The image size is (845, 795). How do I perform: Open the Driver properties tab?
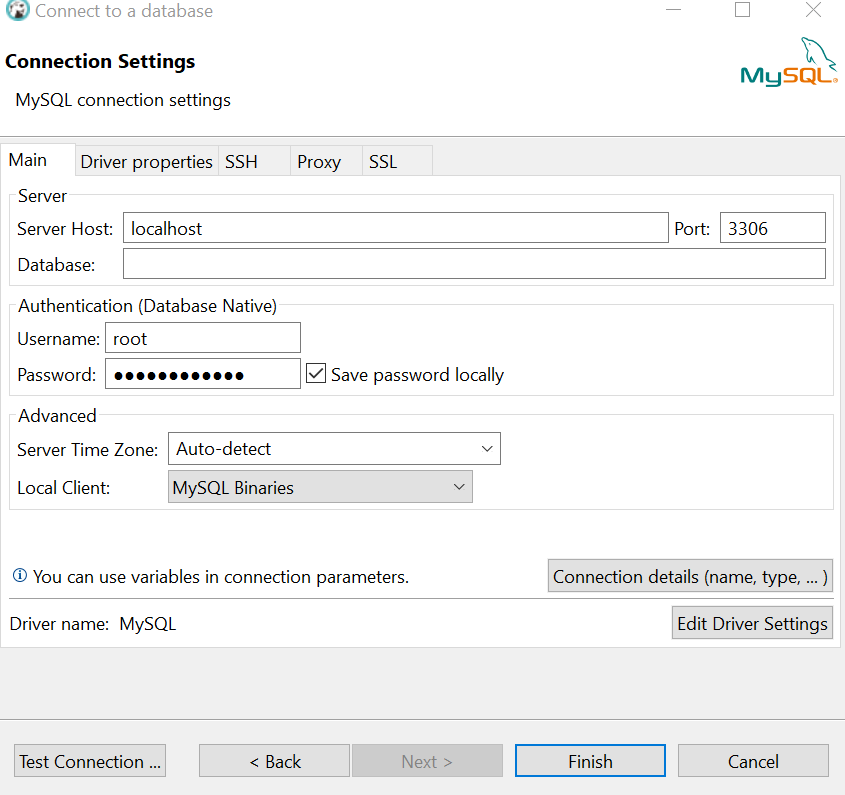[x=147, y=162]
